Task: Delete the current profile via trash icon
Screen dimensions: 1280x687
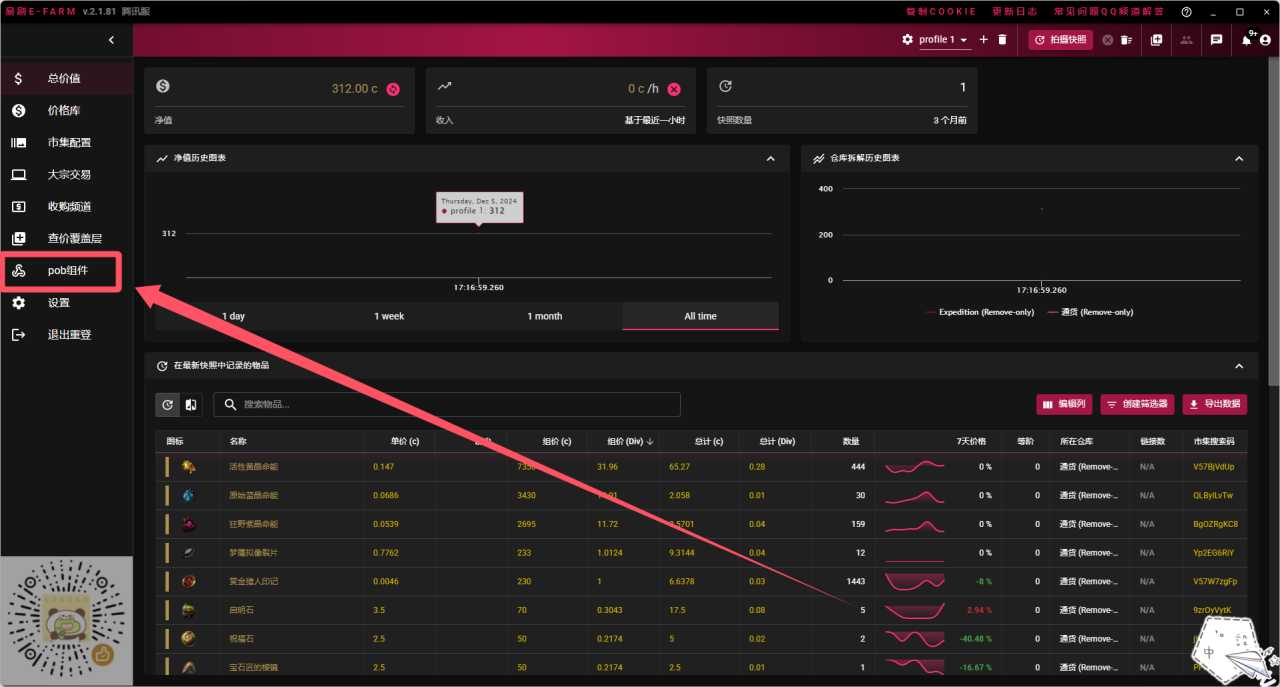Action: click(1002, 40)
